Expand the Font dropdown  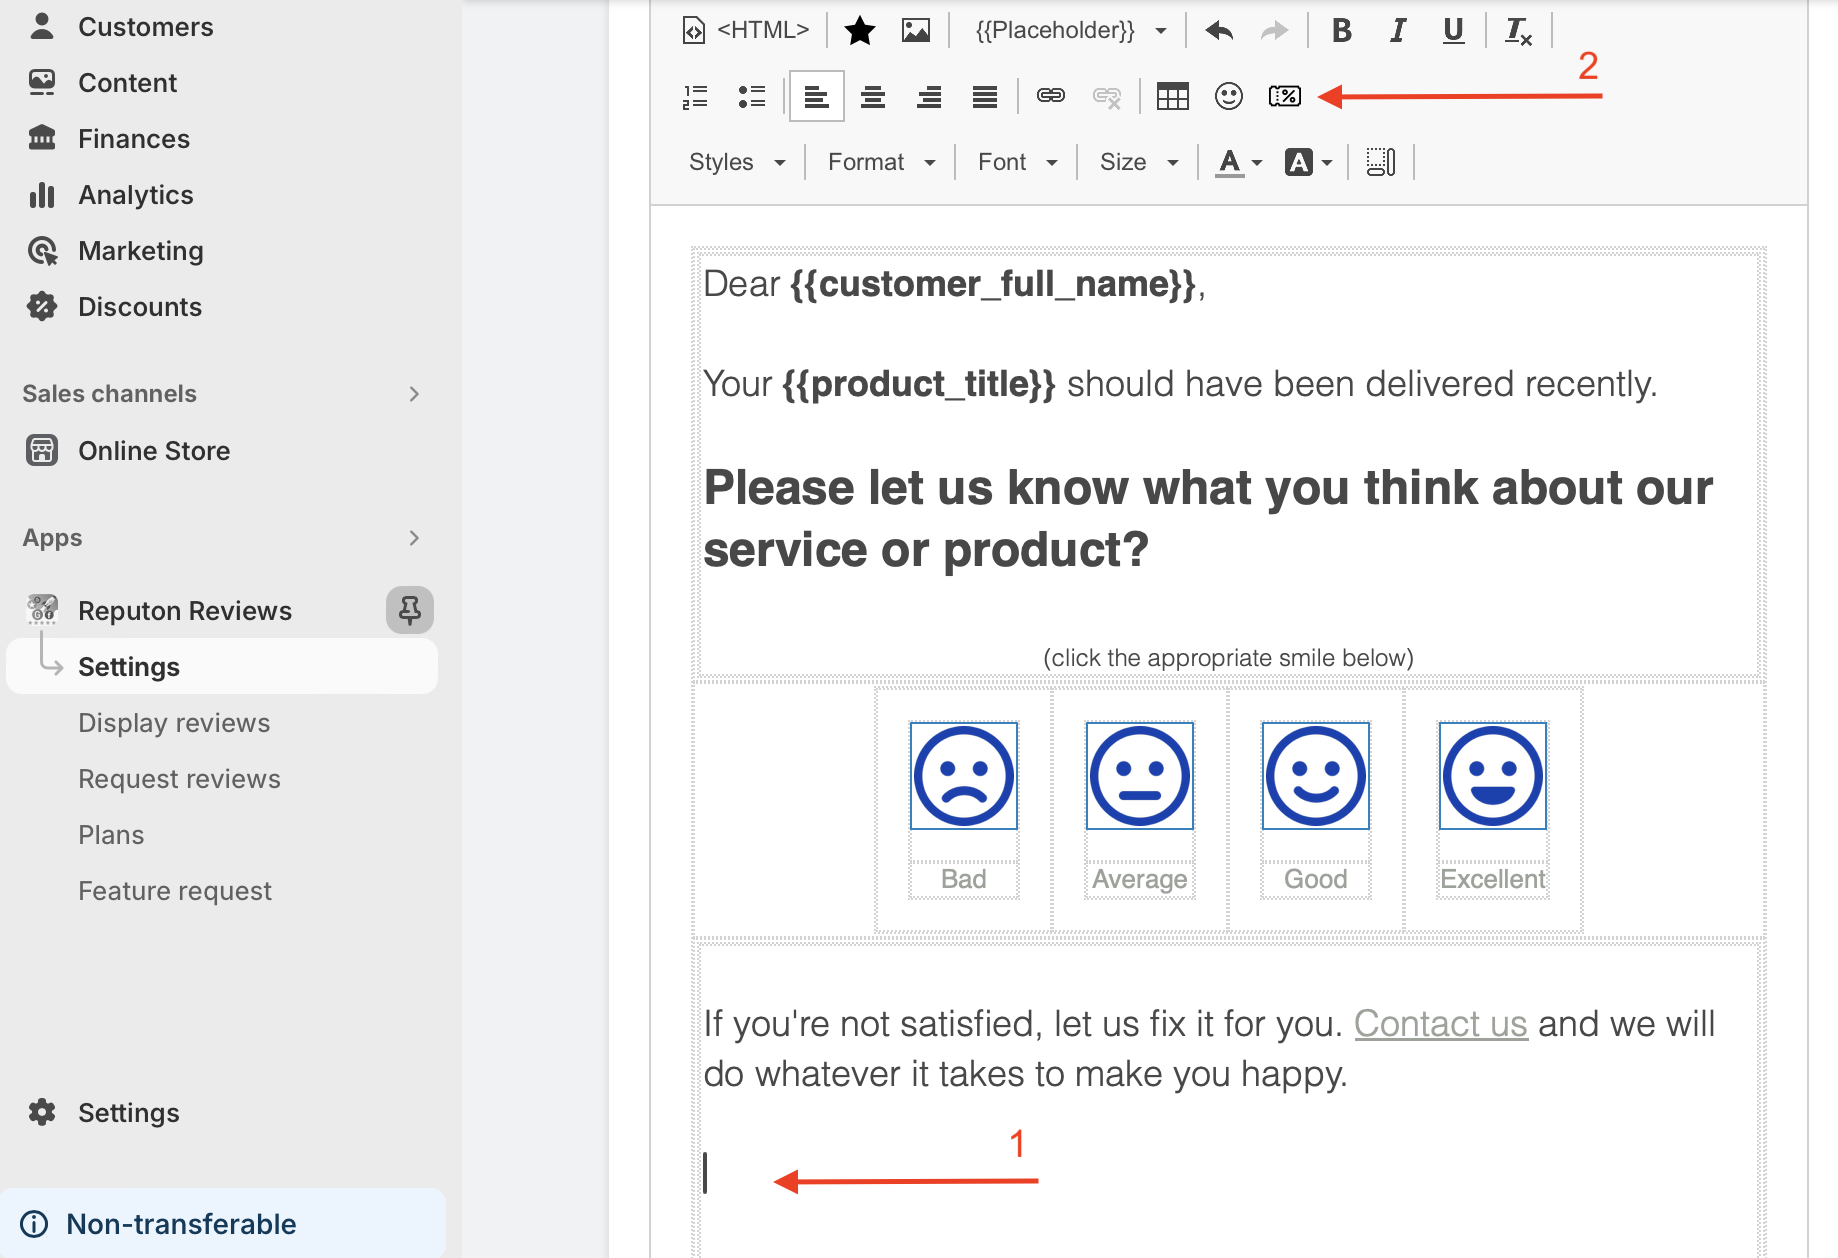point(1017,162)
